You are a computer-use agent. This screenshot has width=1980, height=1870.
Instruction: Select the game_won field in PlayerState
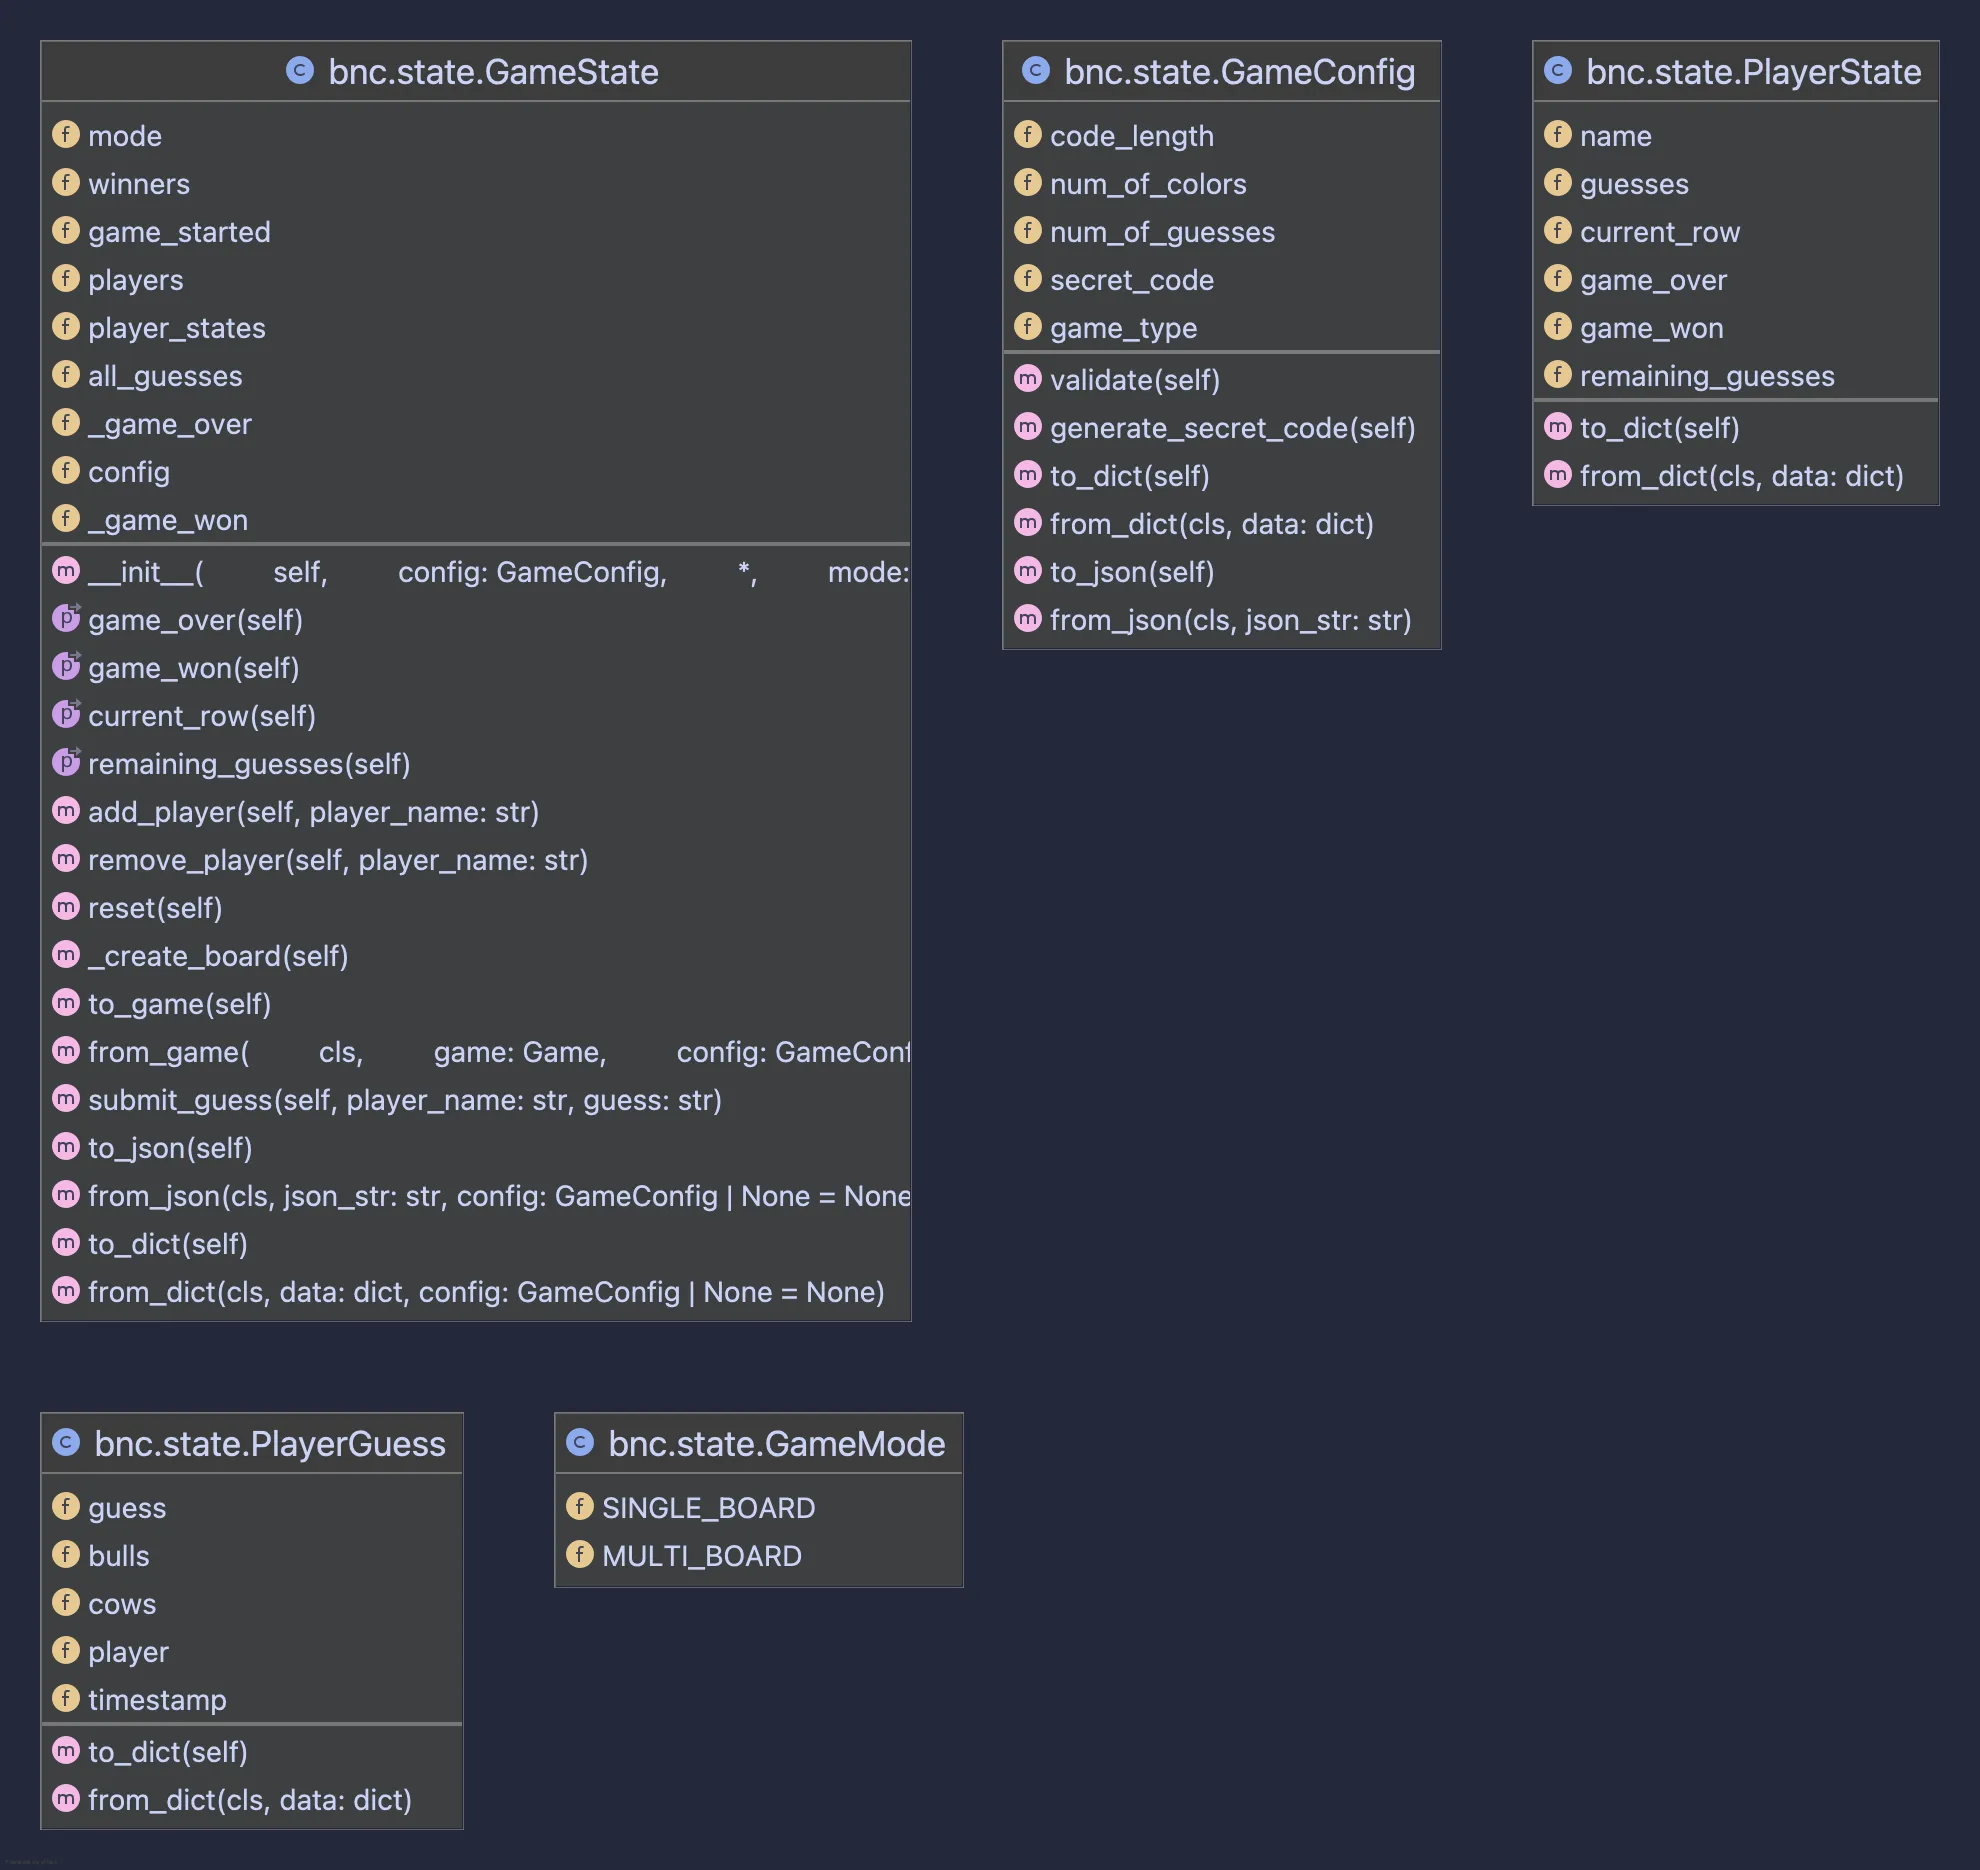point(1652,328)
